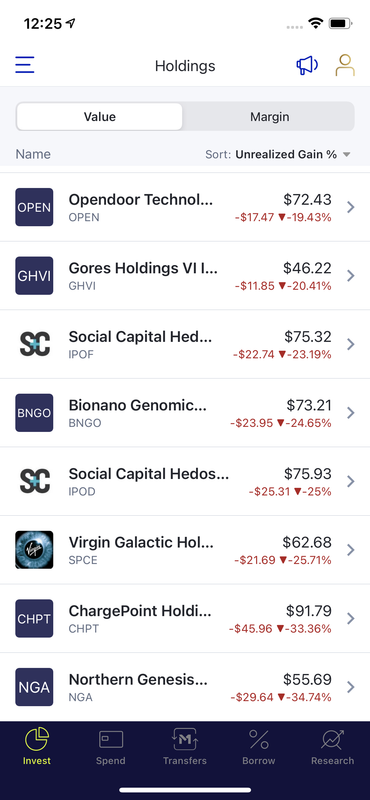The height and width of the screenshot is (800, 370).
Task: Open the Sort Unrealized Gain % dropdown
Action: (278, 155)
